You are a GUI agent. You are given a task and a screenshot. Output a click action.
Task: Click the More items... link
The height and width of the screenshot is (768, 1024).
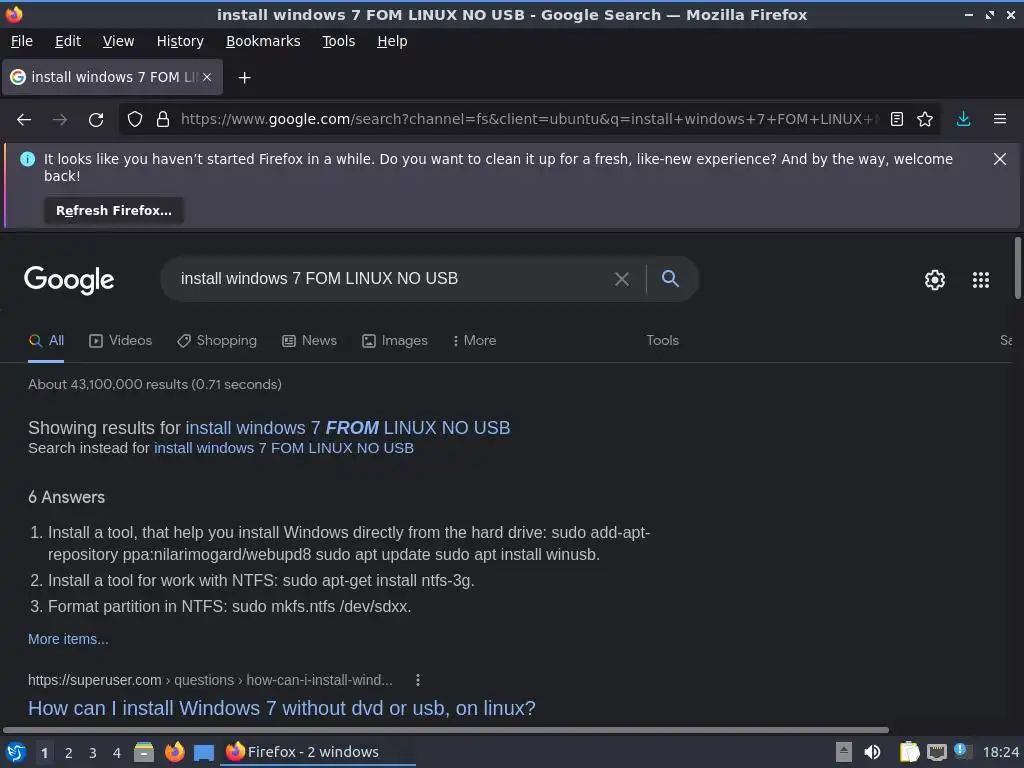point(68,639)
